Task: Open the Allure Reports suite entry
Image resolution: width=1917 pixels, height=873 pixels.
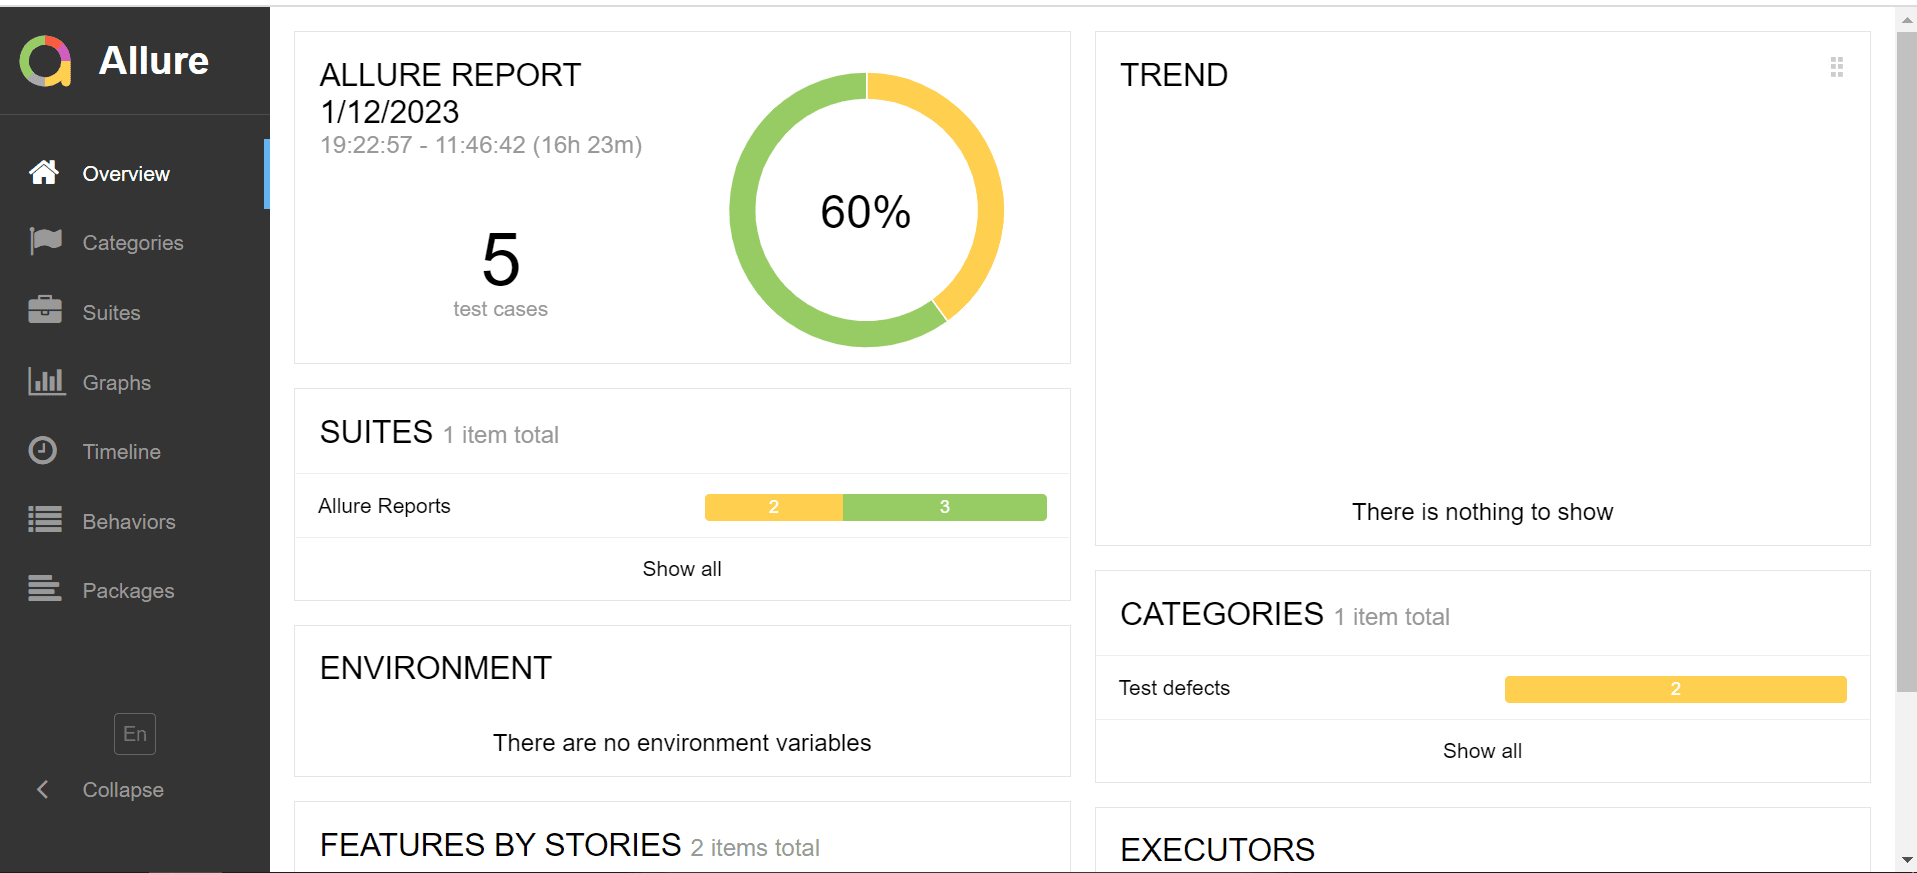Action: click(x=384, y=506)
